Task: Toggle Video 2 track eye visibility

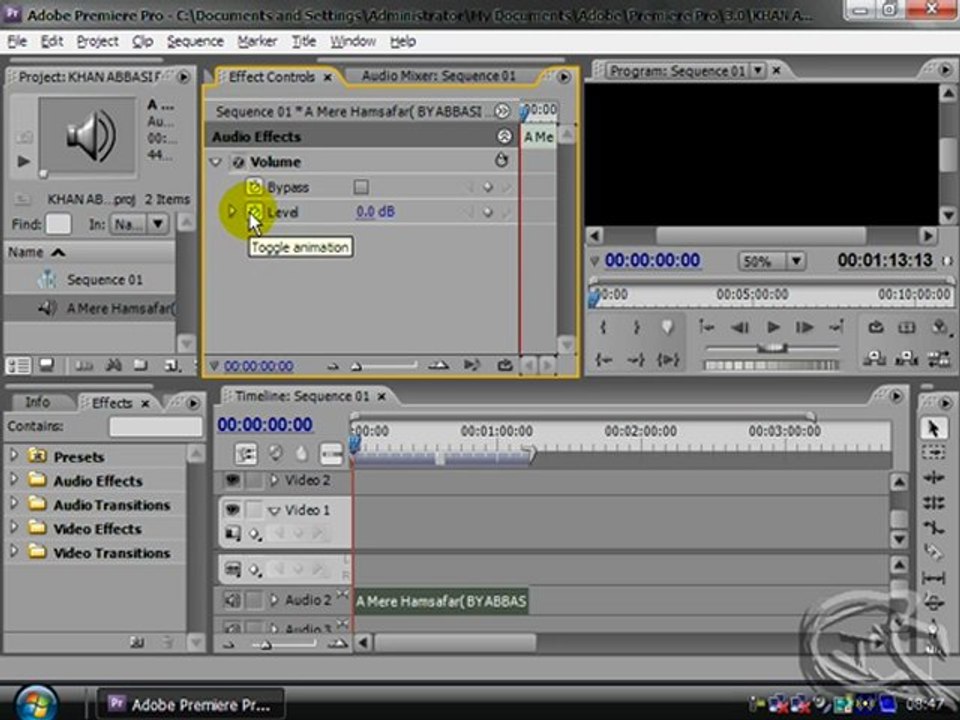Action: pyautogui.click(x=232, y=480)
